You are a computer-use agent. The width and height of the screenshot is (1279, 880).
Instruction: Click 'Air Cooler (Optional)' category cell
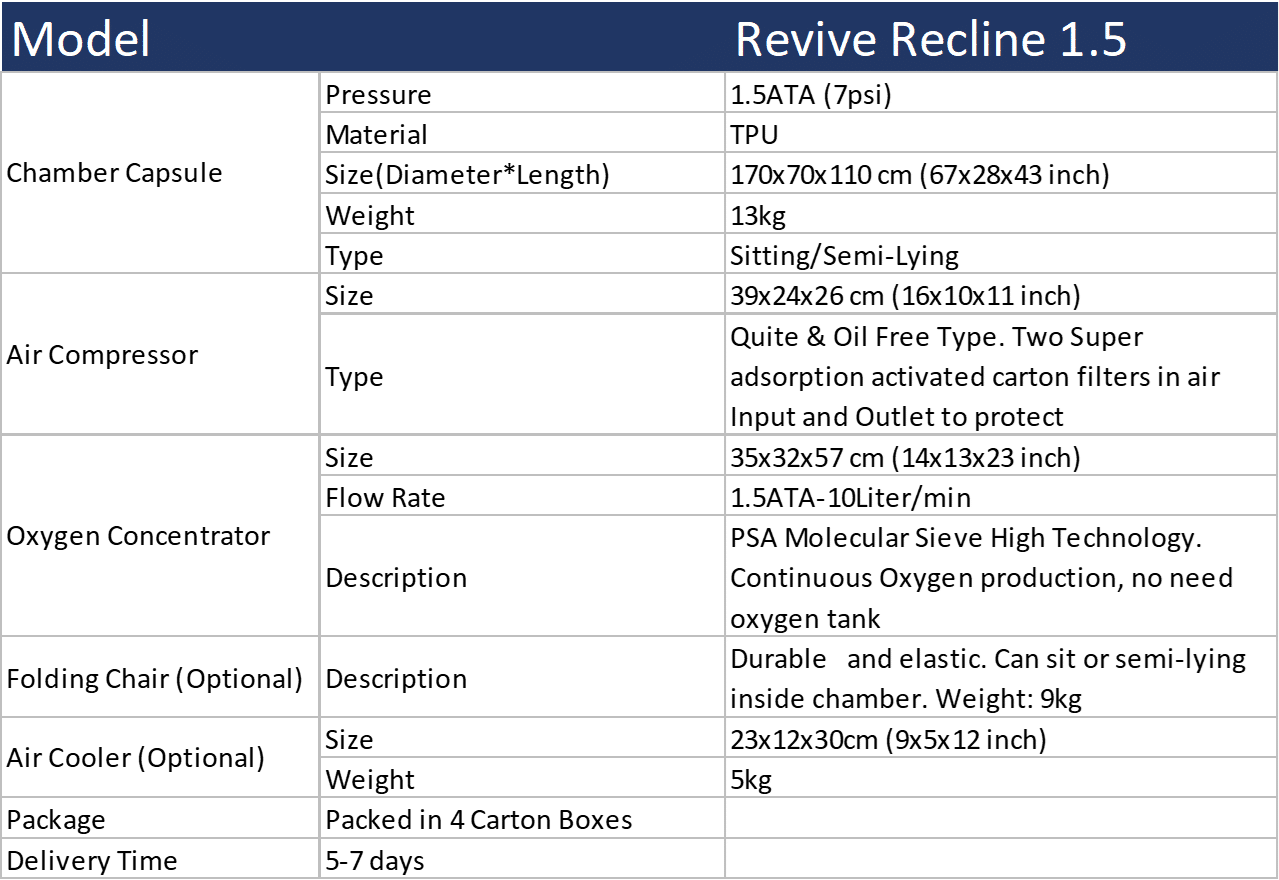160,757
